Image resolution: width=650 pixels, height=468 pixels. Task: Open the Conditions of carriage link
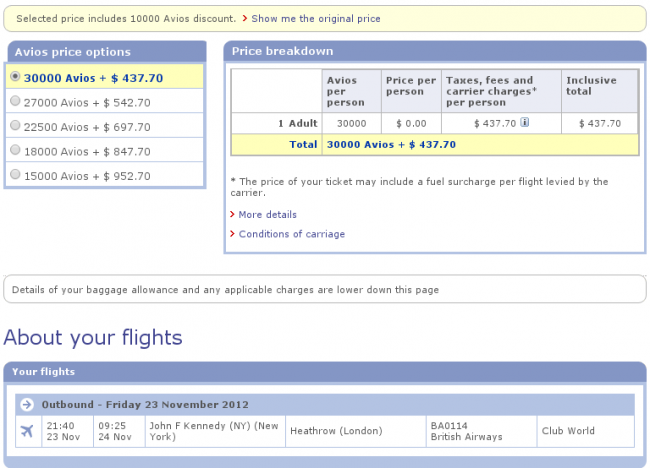291,234
